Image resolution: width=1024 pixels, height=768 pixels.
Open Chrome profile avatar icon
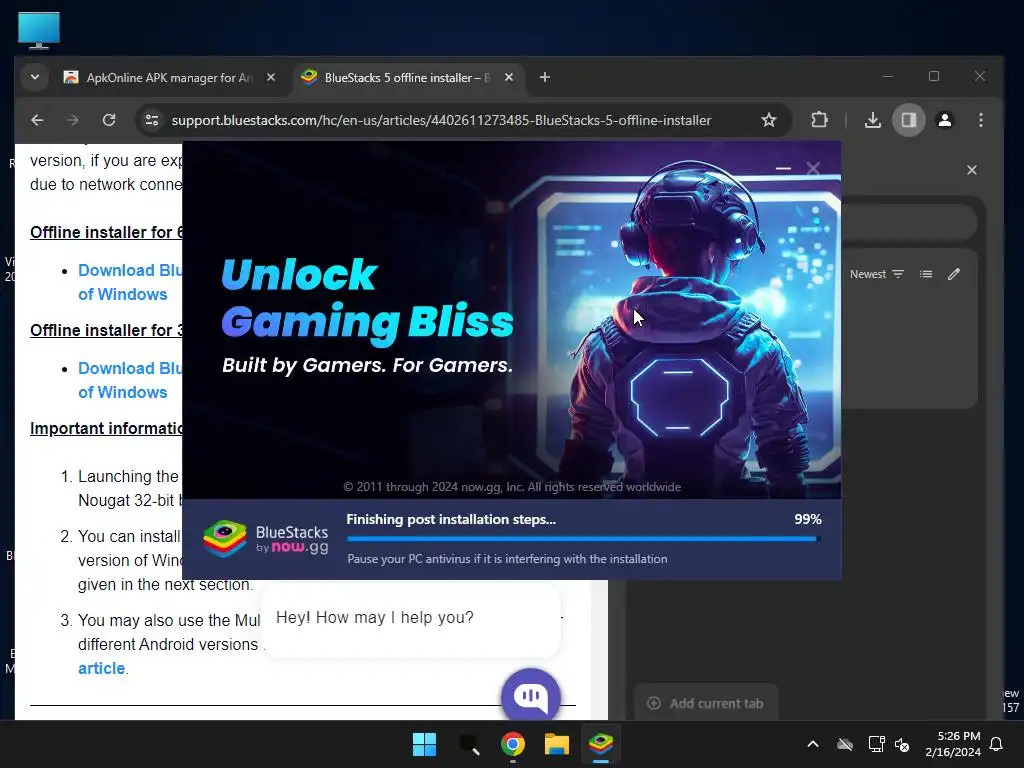(944, 120)
